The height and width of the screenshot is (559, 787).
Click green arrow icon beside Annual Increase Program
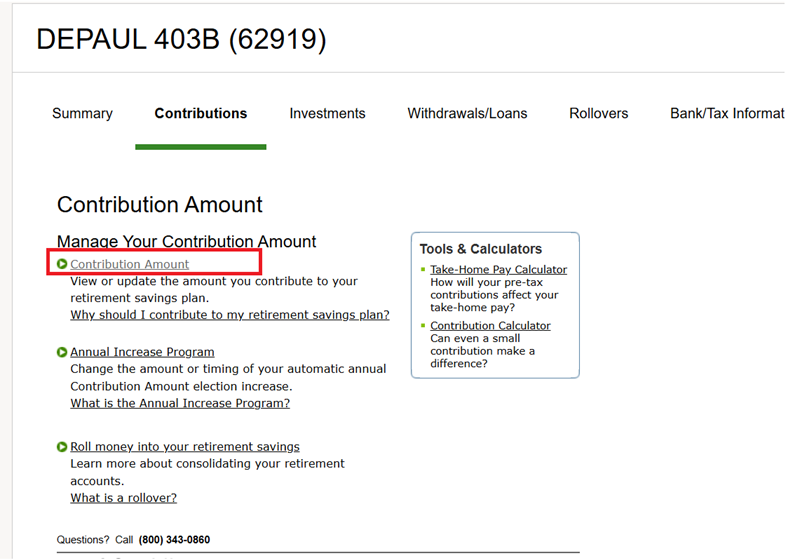pos(62,353)
